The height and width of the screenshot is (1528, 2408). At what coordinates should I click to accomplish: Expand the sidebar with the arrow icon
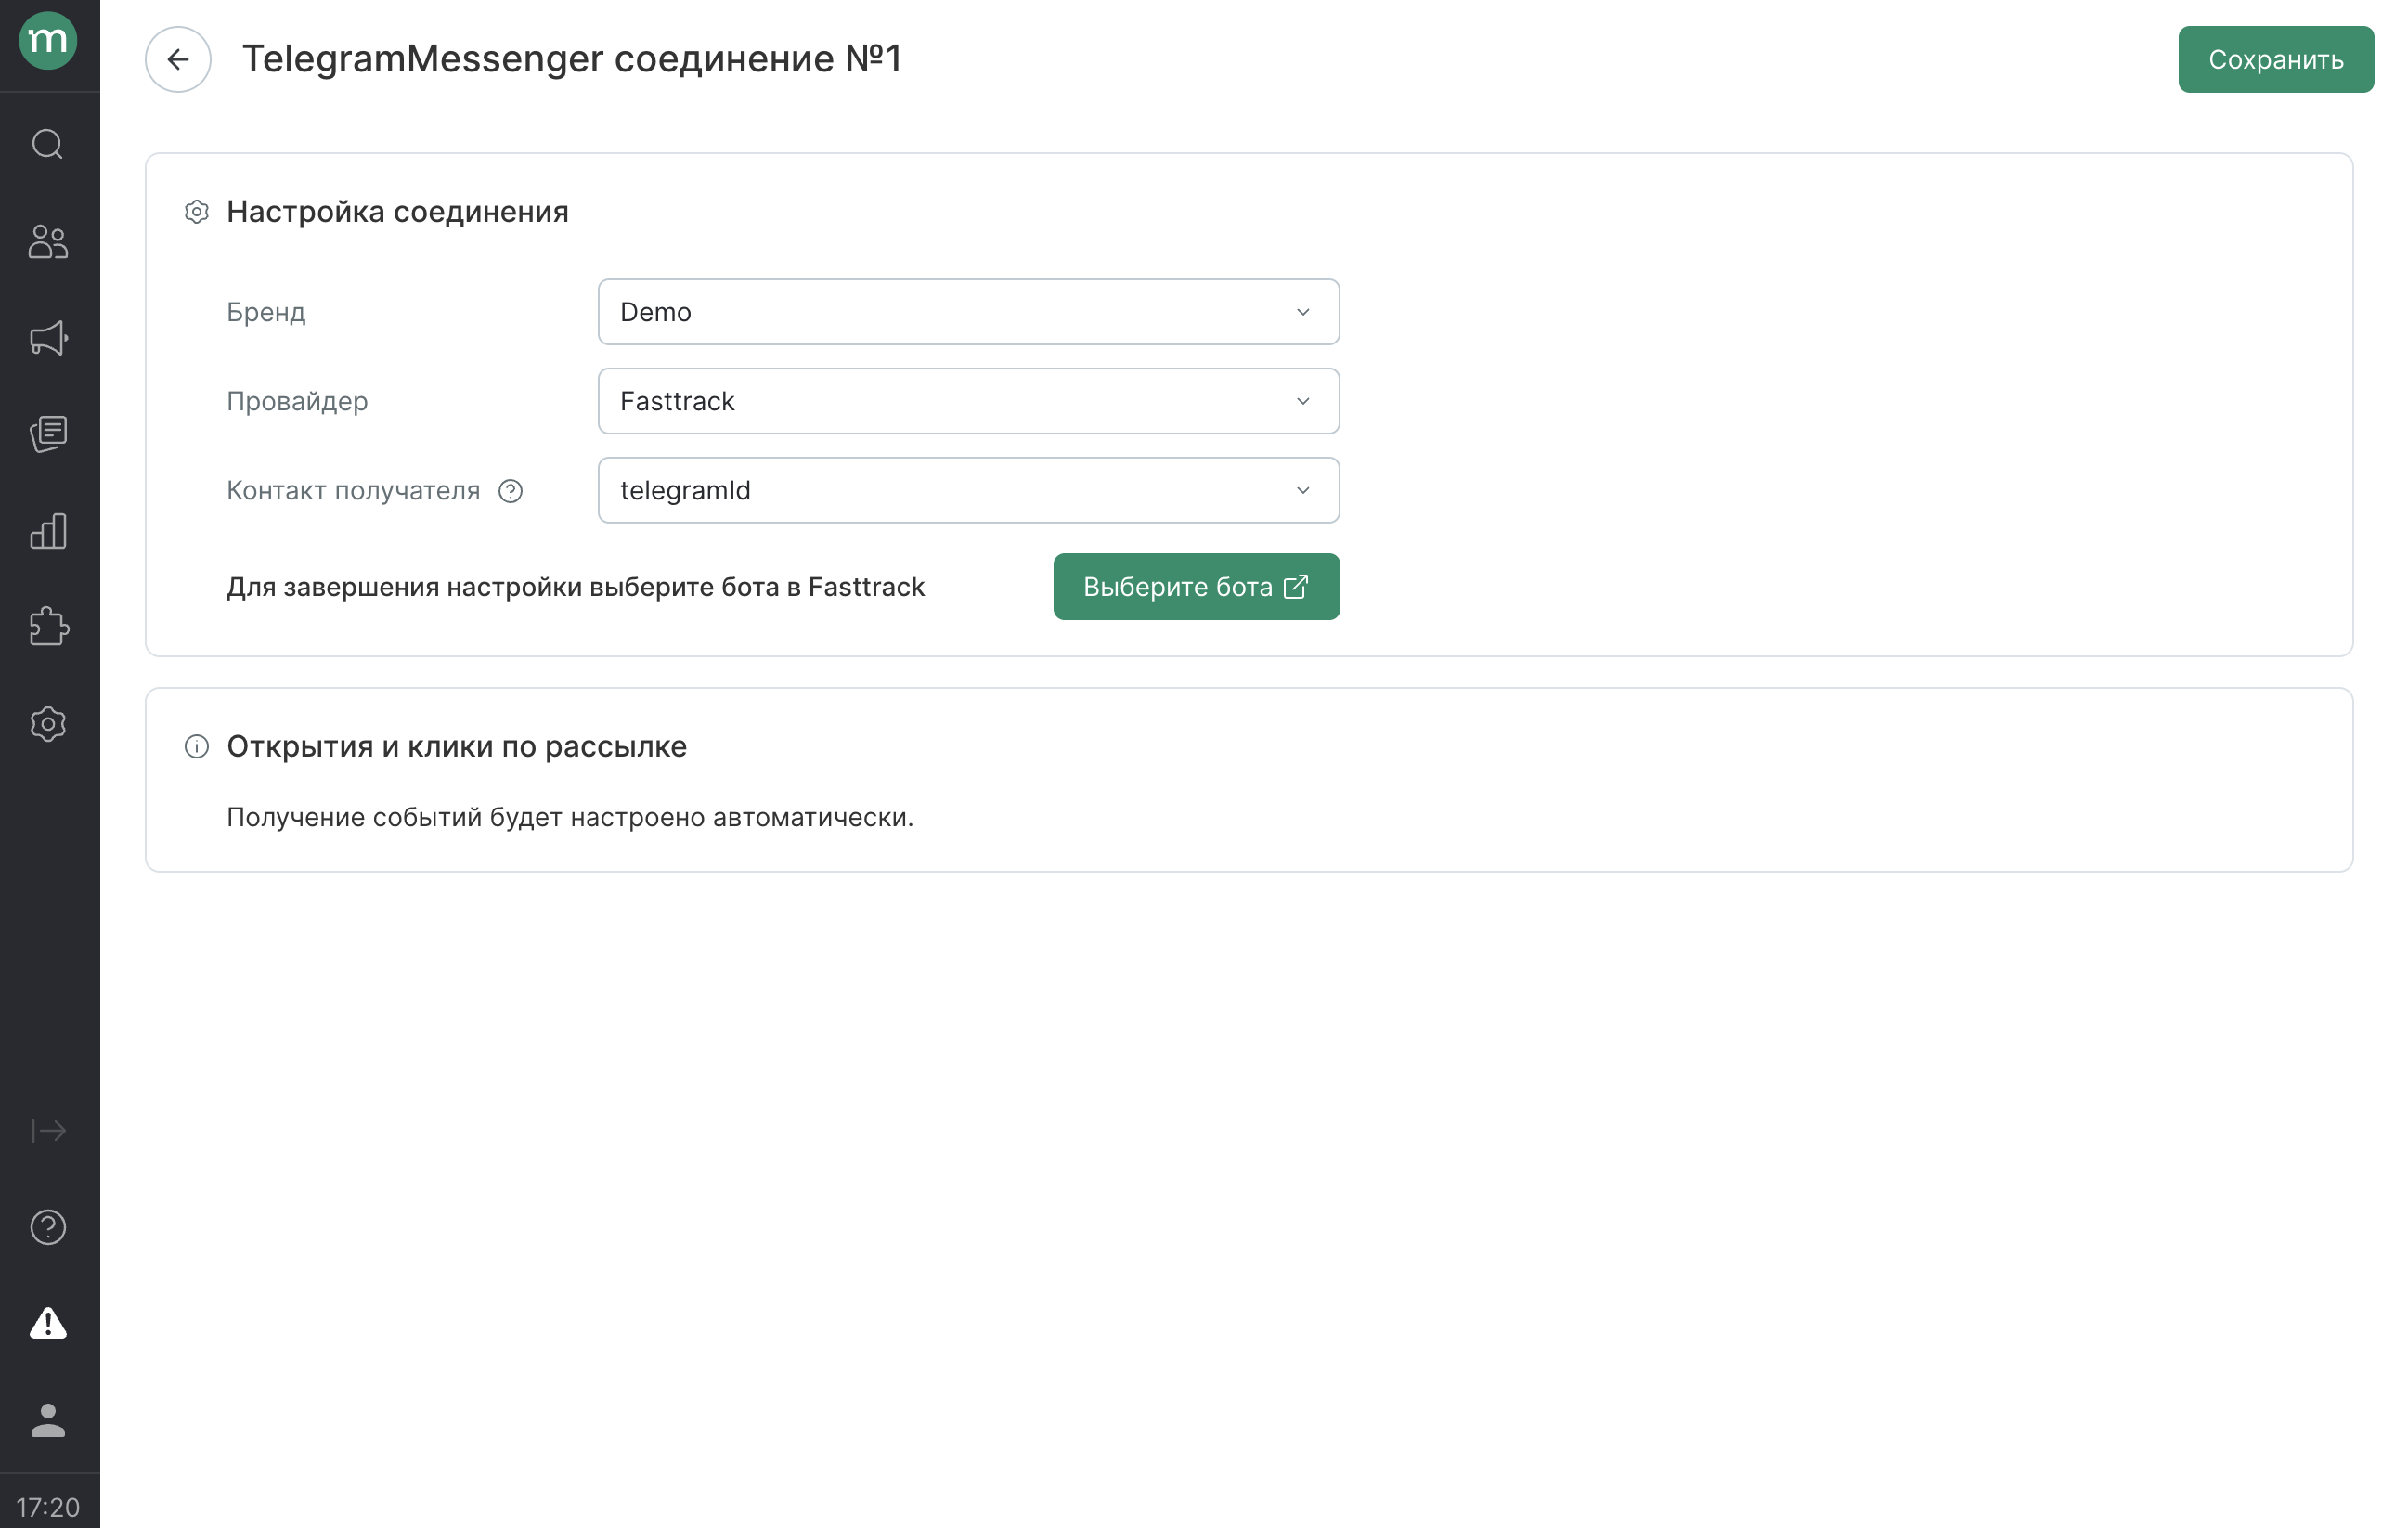(48, 1130)
